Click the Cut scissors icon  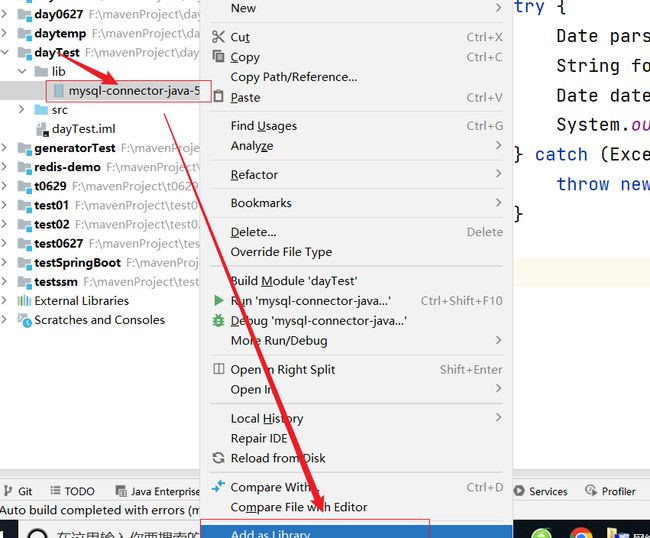click(x=218, y=37)
